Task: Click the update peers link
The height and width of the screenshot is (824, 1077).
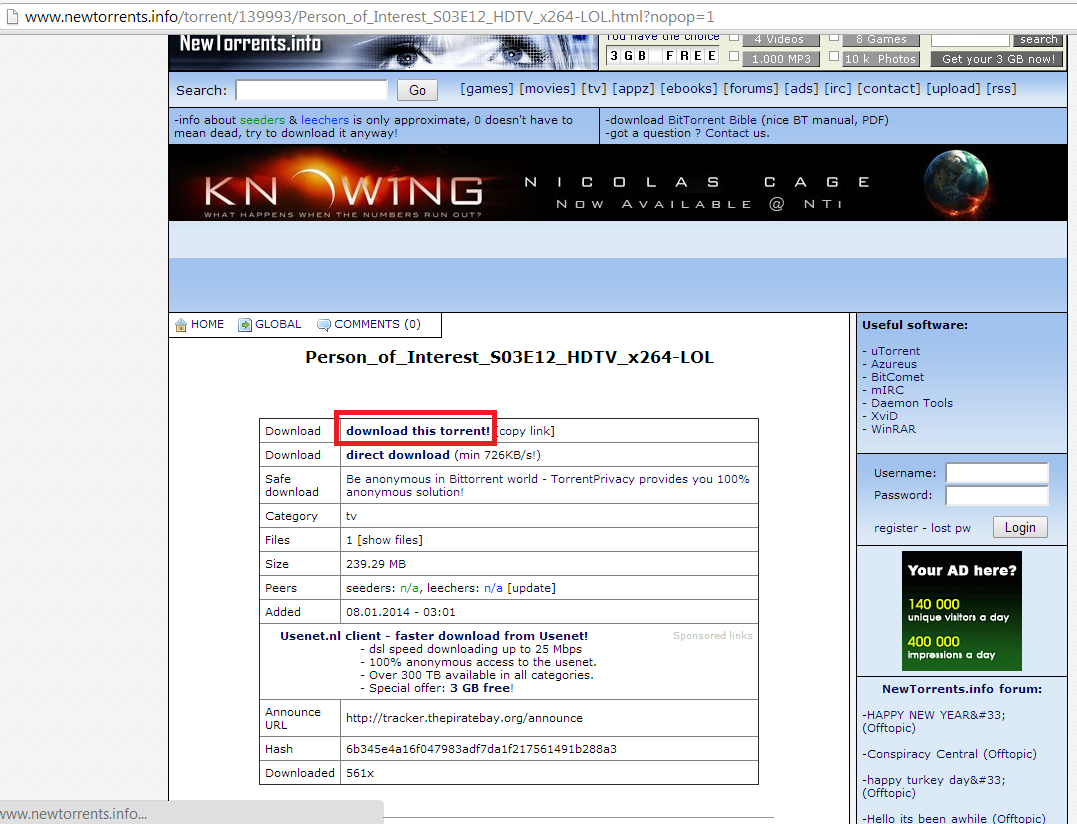Action: coord(532,588)
